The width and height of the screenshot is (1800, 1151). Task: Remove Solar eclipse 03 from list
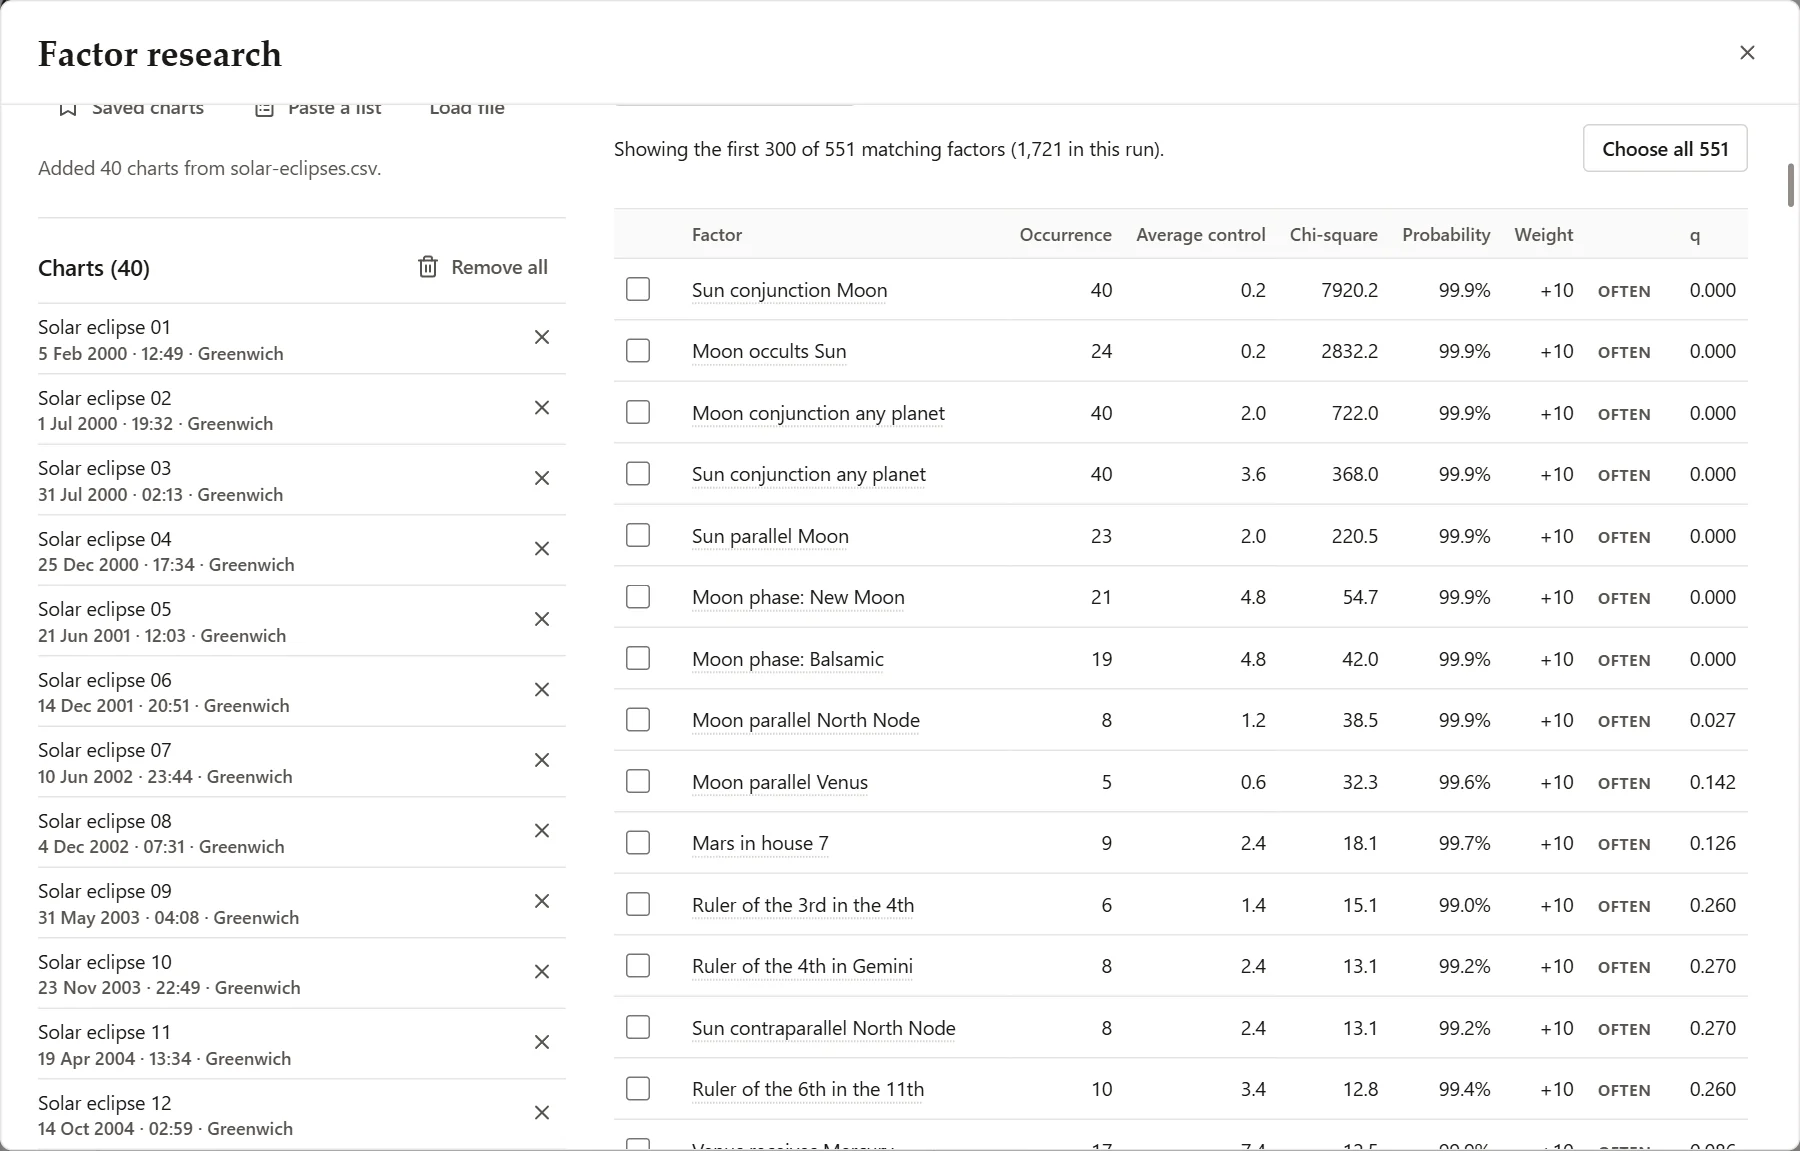[x=542, y=479]
